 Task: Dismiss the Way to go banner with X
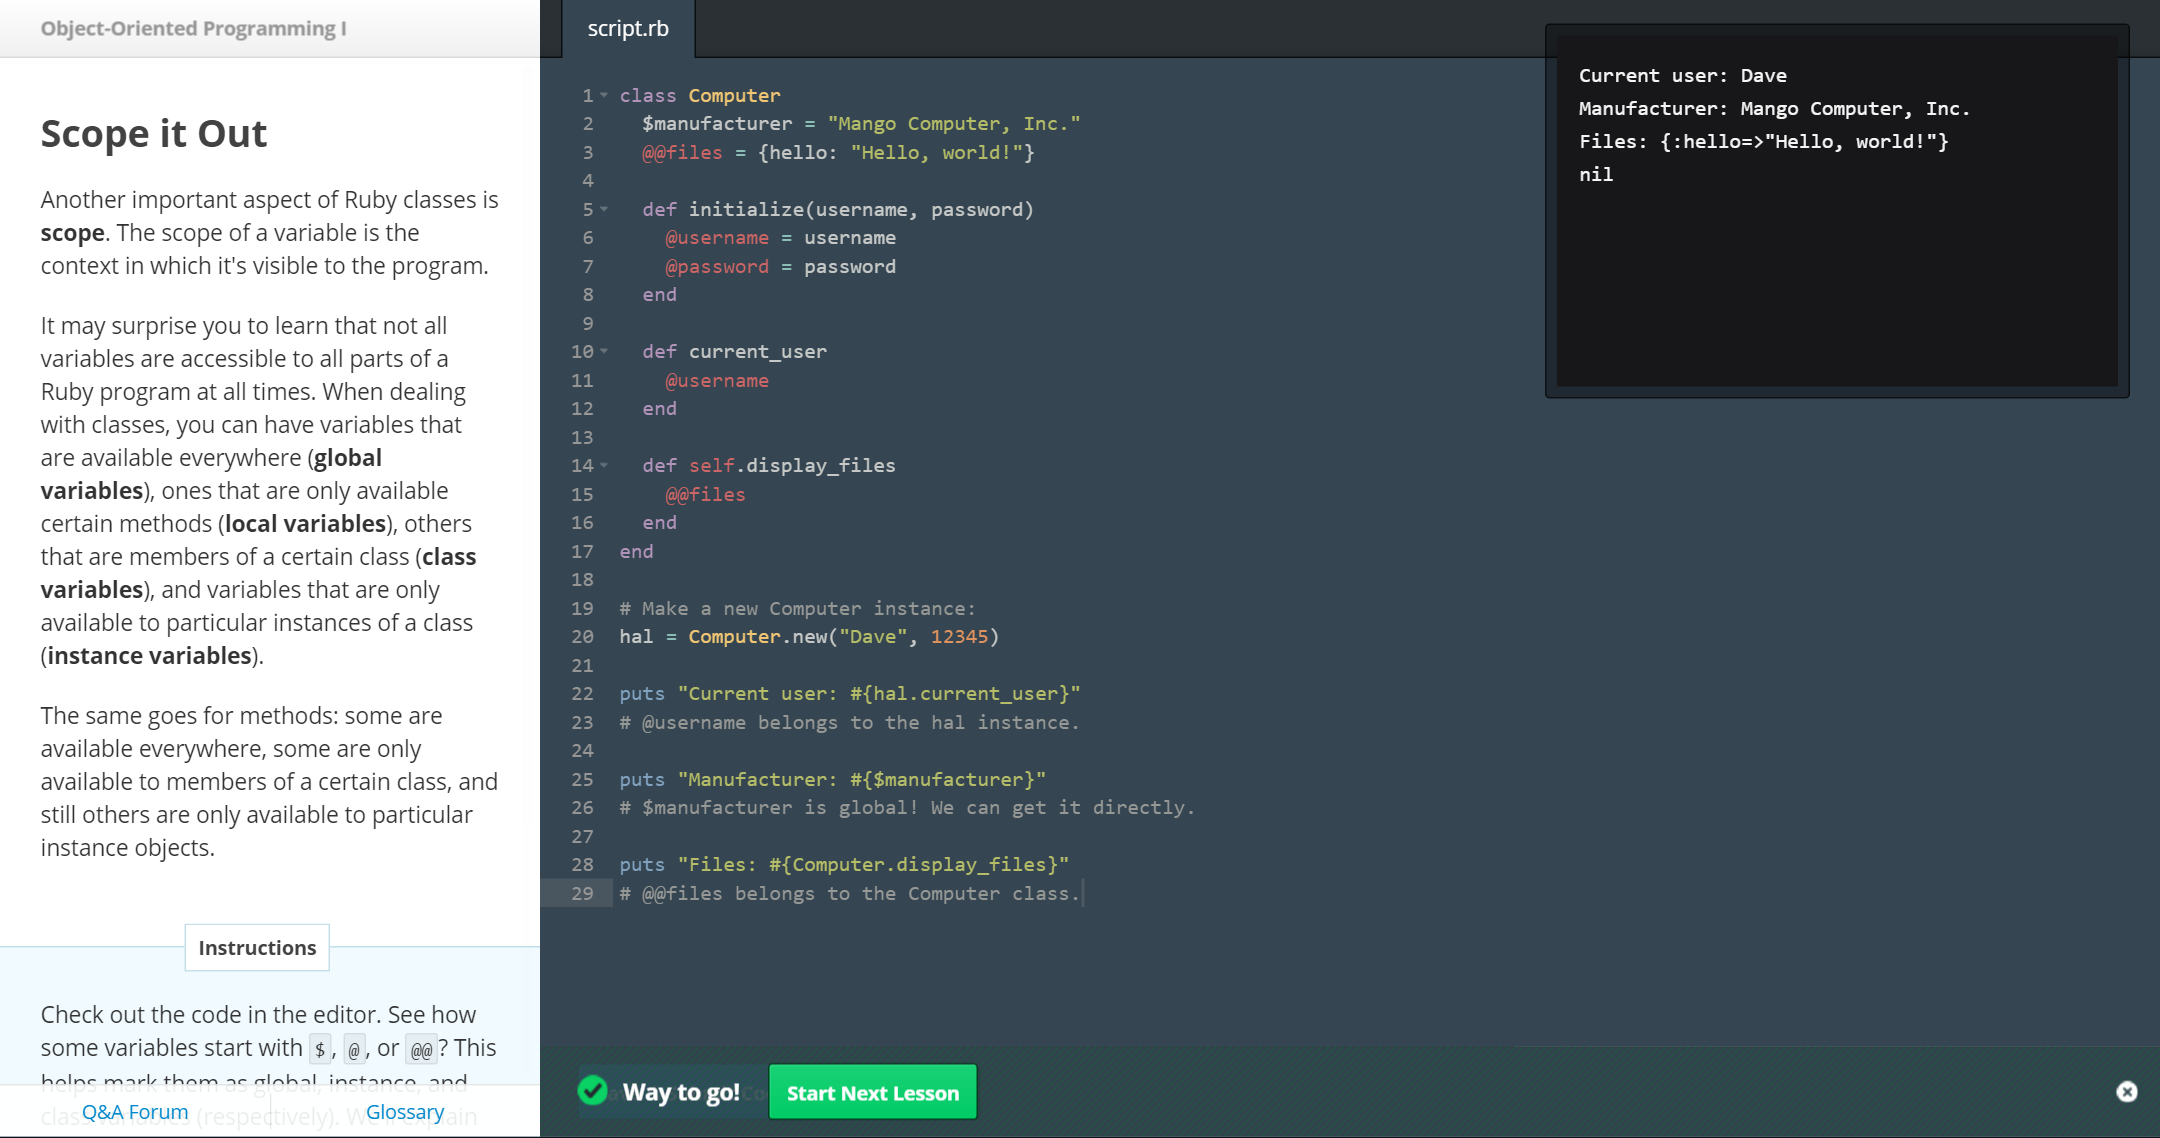2126,1092
